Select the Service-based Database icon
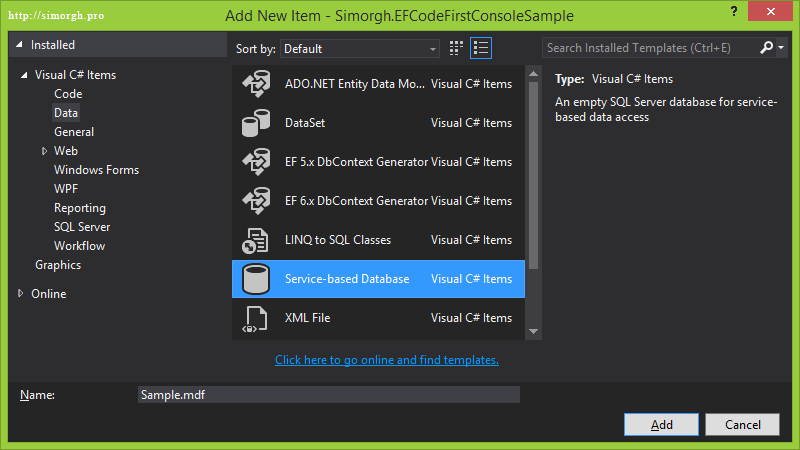 [x=256, y=279]
